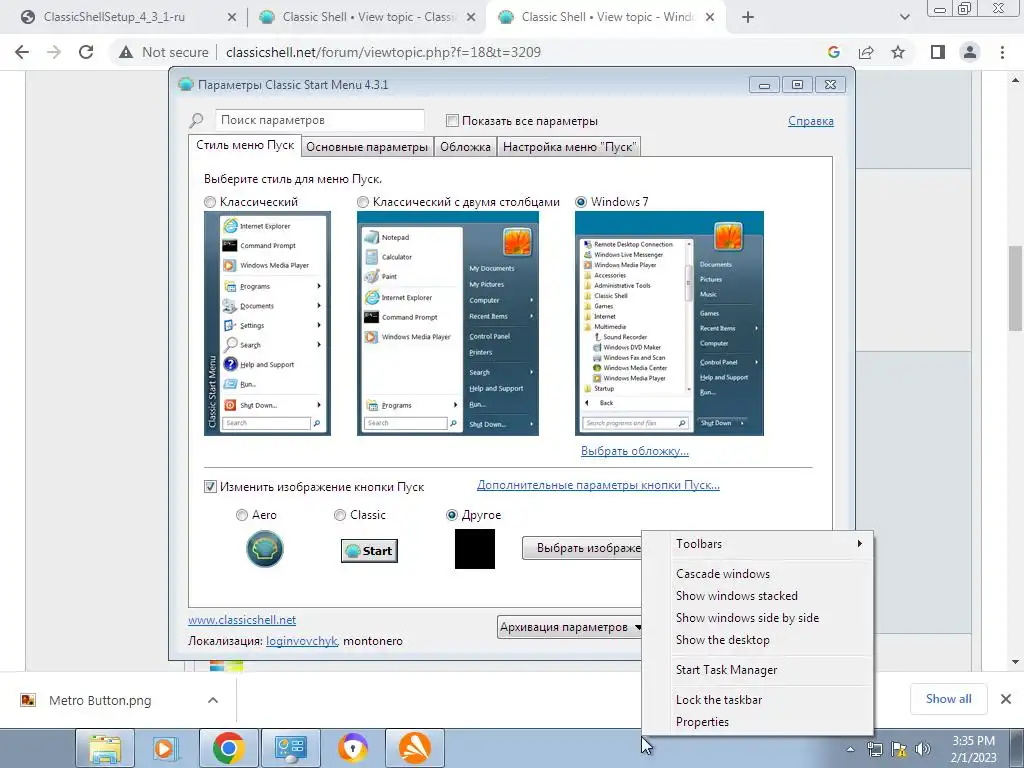This screenshot has height=768, width=1024.
Task: Click the browser back arrow
Action: (22, 52)
